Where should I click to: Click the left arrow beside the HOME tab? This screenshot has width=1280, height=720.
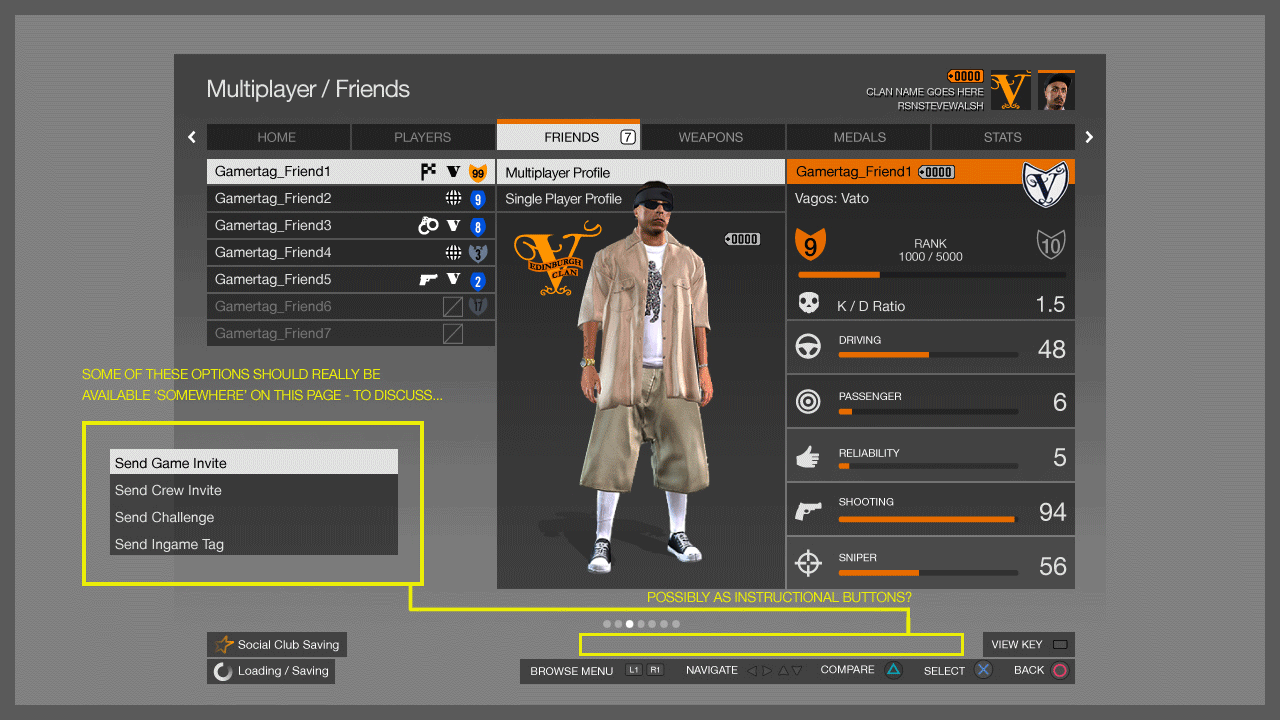coord(192,137)
